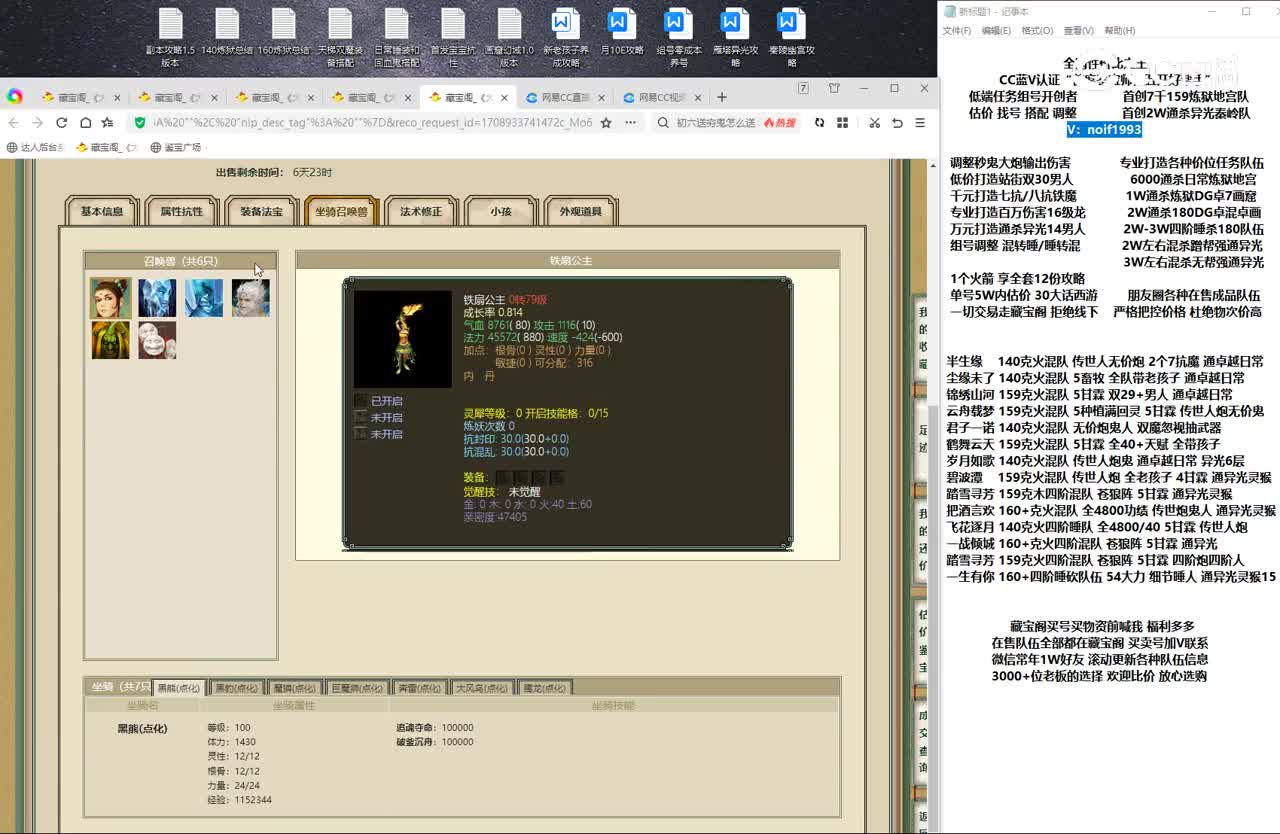The width and height of the screenshot is (1280, 834).
Task: Open the 达人后台 bookmark
Action: click(36, 147)
